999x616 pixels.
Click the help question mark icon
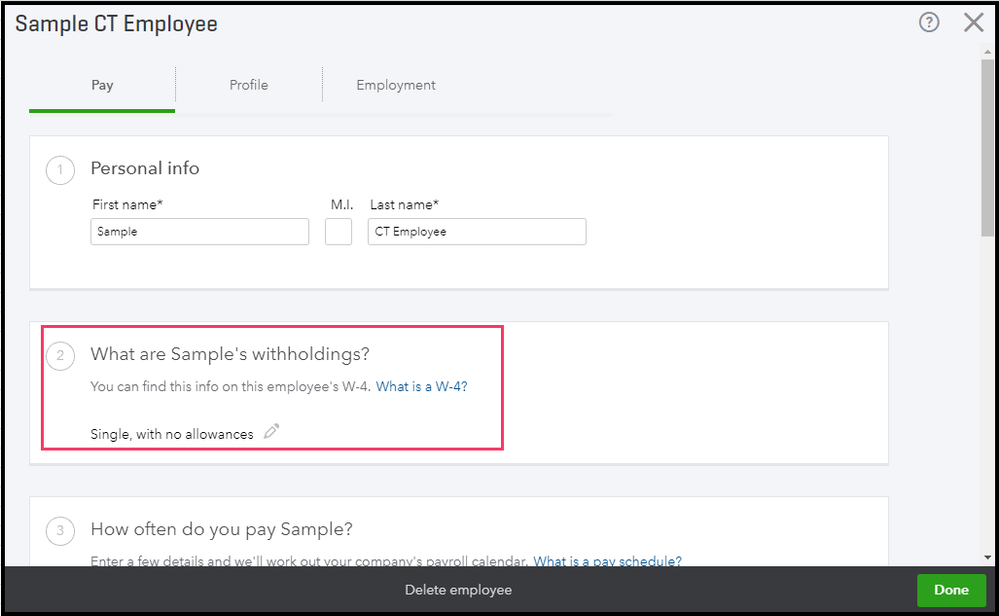pyautogui.click(x=929, y=22)
